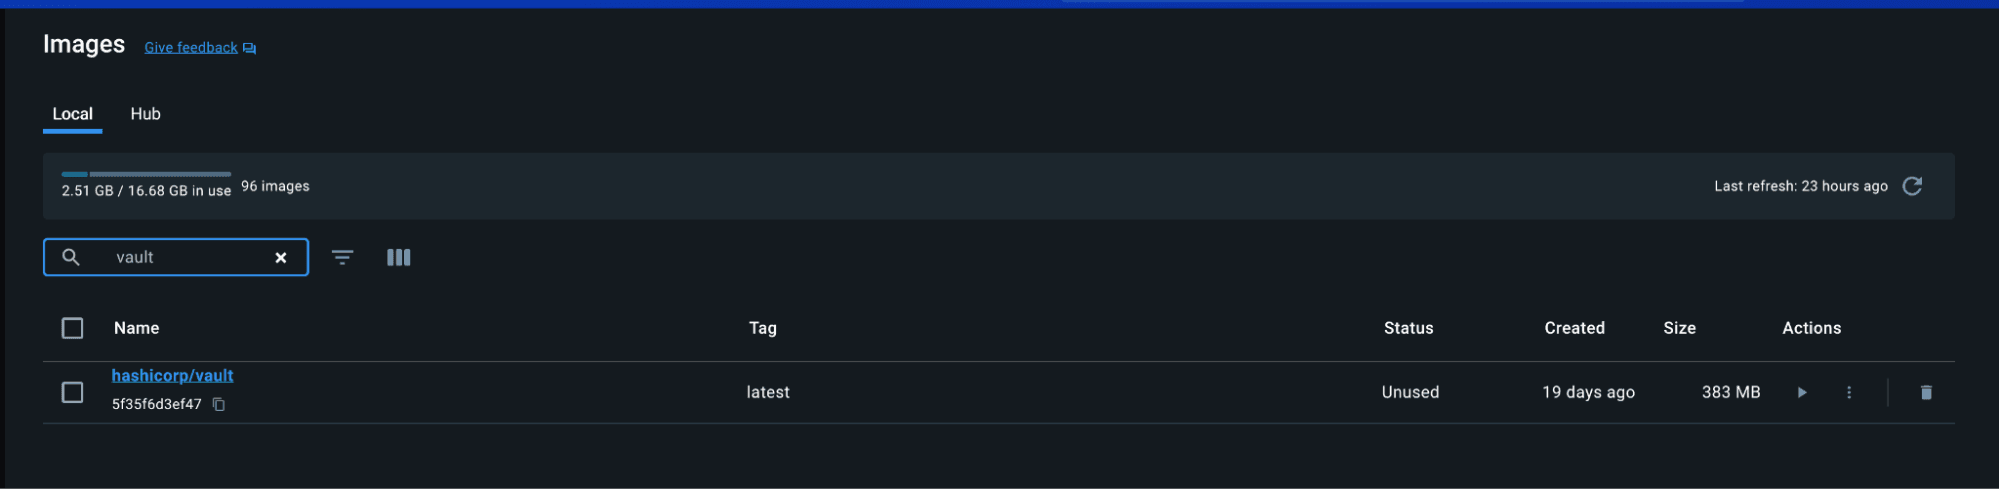Open the filter options icon
Viewport: 1999px width, 490px height.
pos(342,258)
